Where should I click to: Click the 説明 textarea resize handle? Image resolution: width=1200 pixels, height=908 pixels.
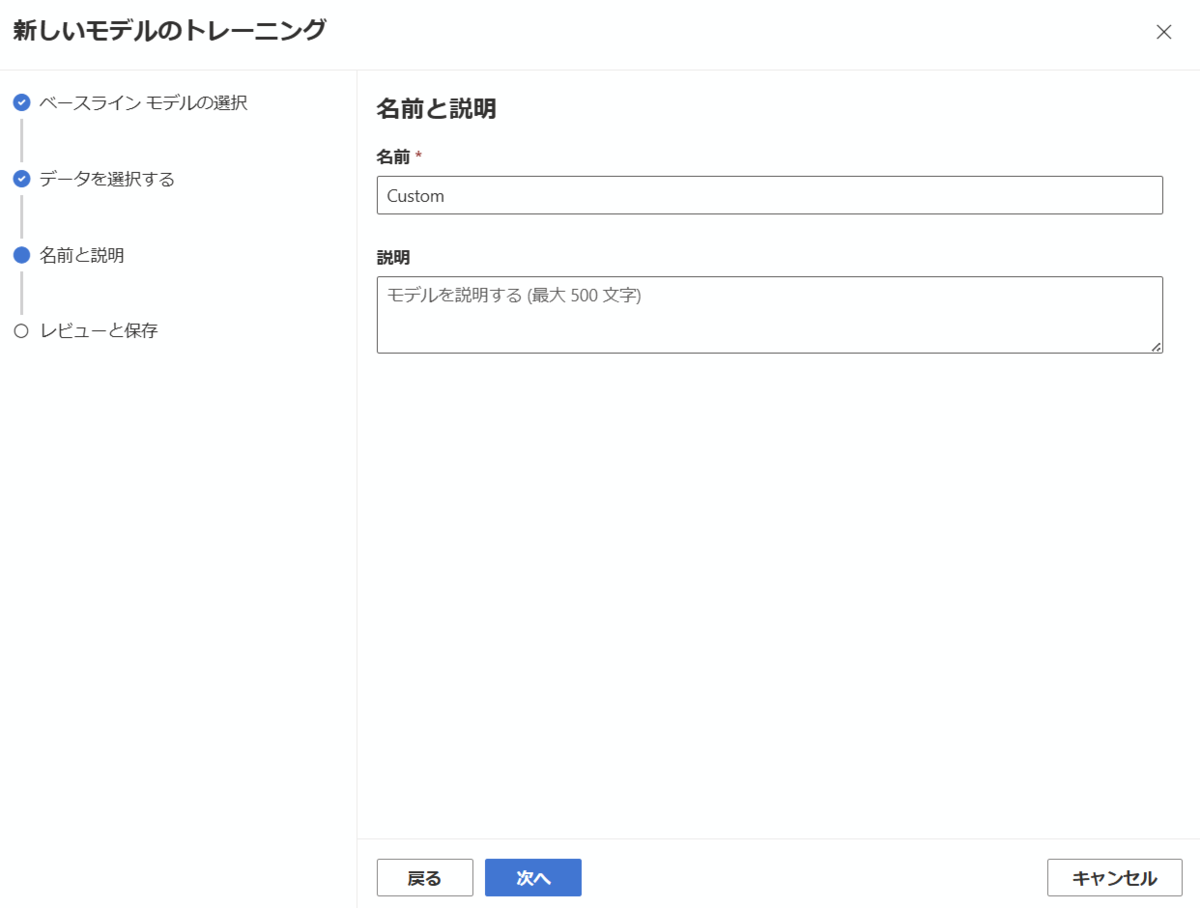[x=1155, y=346]
